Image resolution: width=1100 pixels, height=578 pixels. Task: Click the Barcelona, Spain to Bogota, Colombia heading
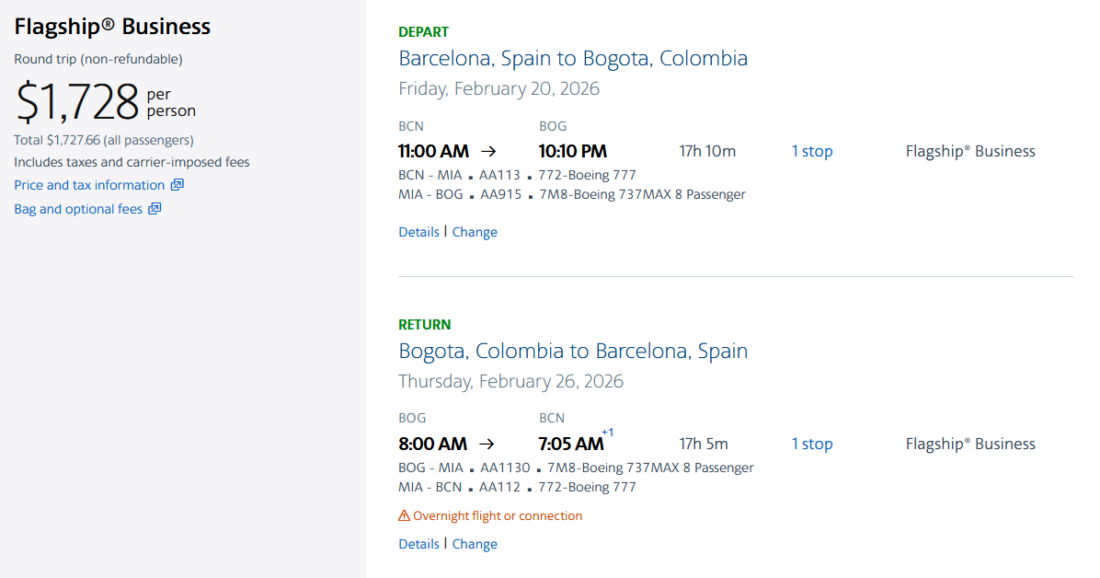(x=573, y=58)
